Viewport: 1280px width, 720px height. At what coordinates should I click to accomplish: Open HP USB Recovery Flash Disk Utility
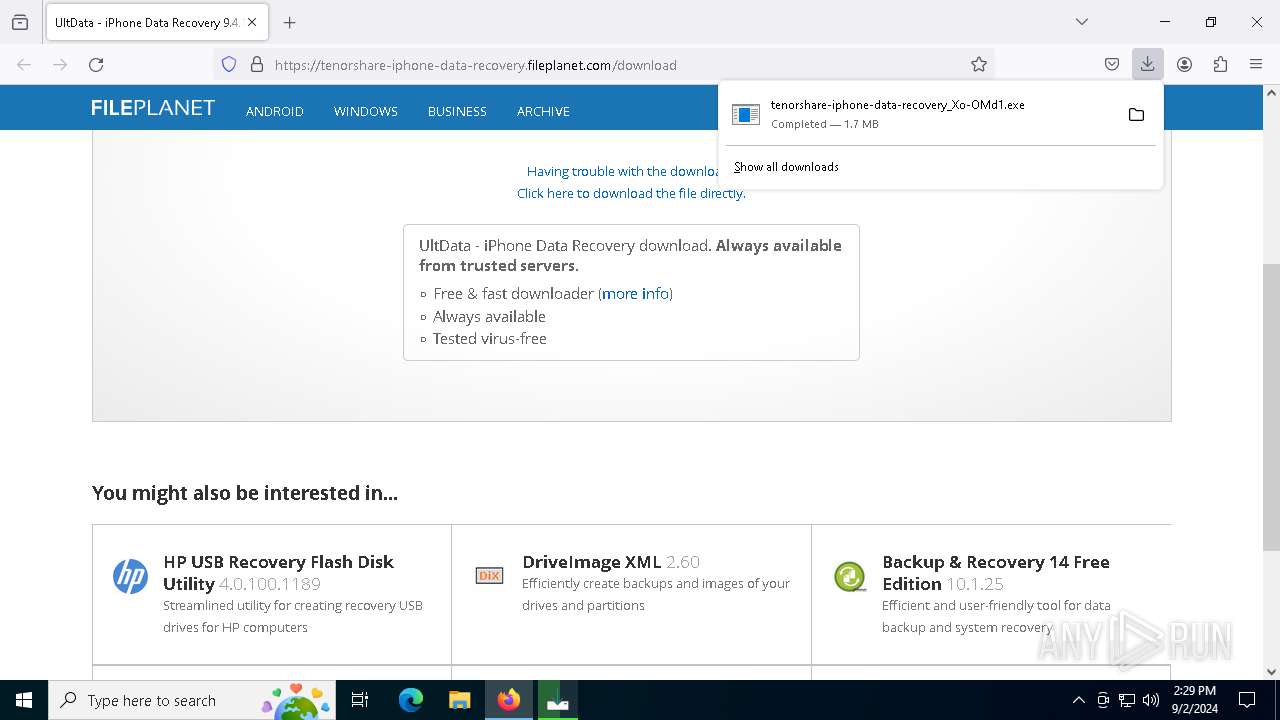coord(279,572)
